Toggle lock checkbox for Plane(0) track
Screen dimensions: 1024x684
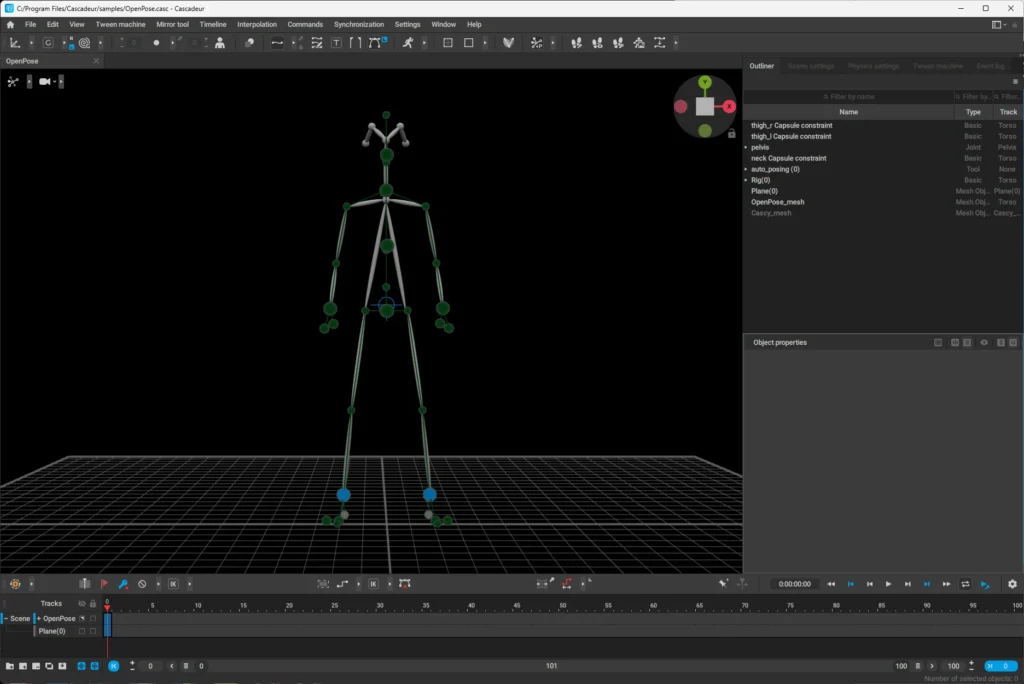(93, 631)
